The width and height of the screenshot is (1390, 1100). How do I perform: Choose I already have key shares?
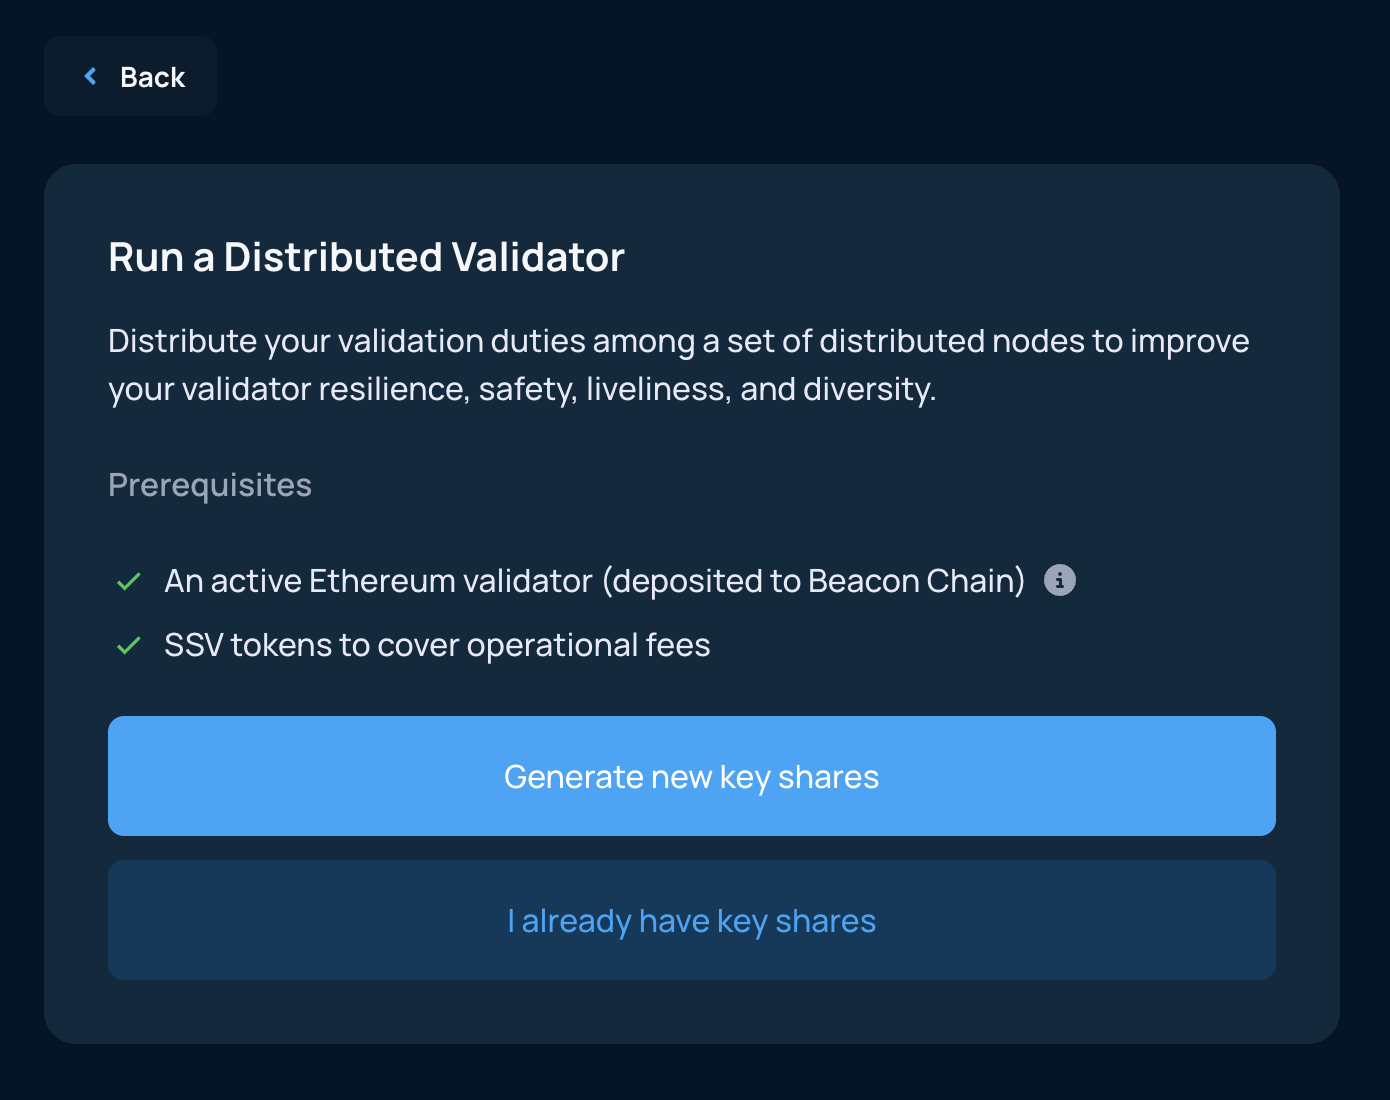click(692, 920)
